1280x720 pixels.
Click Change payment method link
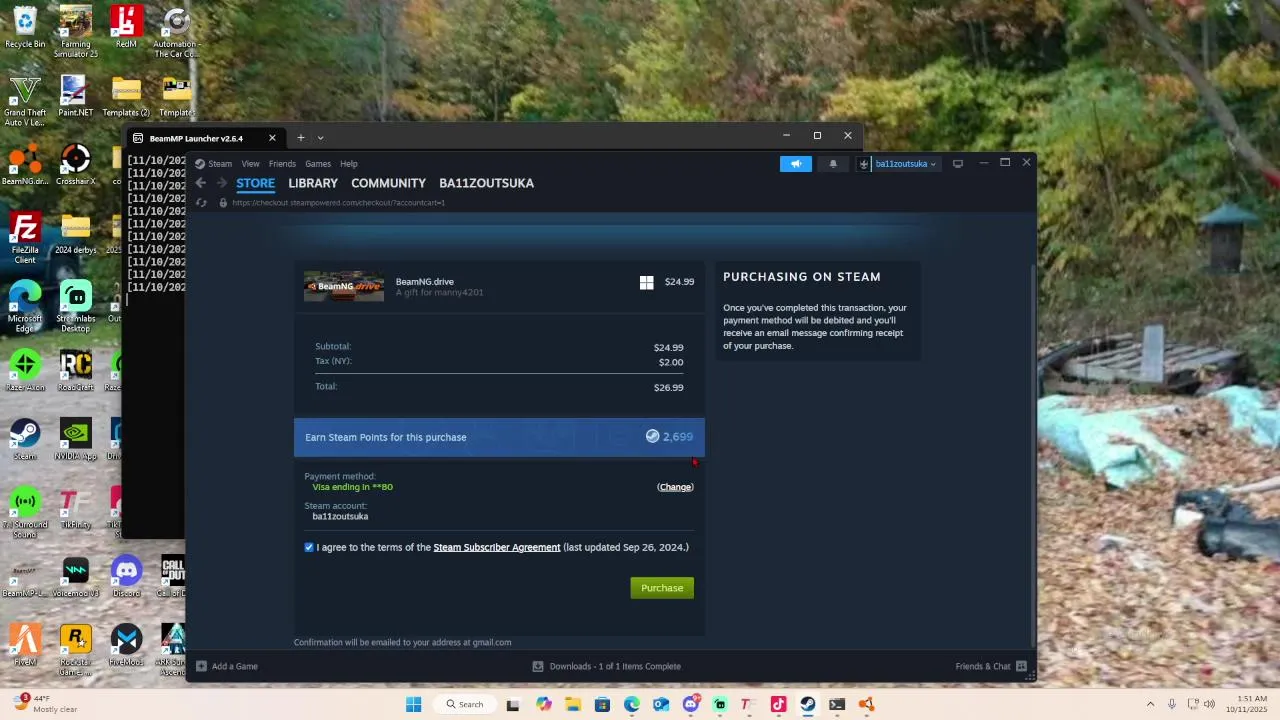pyautogui.click(x=675, y=487)
